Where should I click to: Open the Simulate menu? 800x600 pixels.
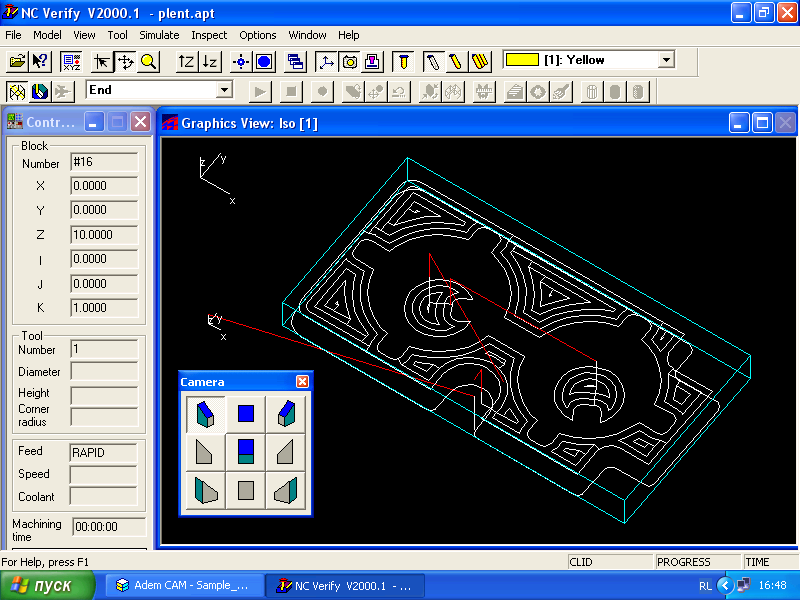(x=159, y=35)
